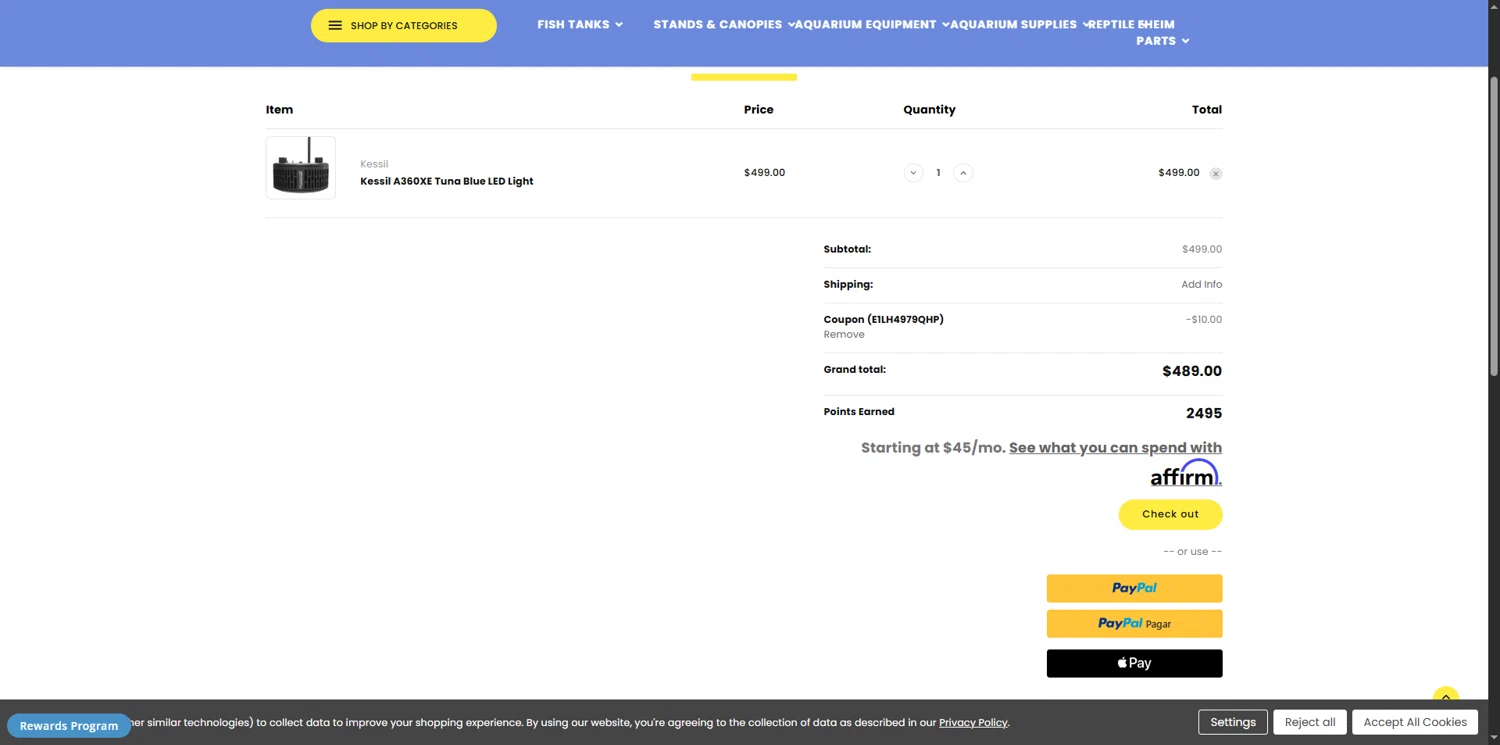
Task: Increase quantity with the up arrow
Action: tap(963, 173)
